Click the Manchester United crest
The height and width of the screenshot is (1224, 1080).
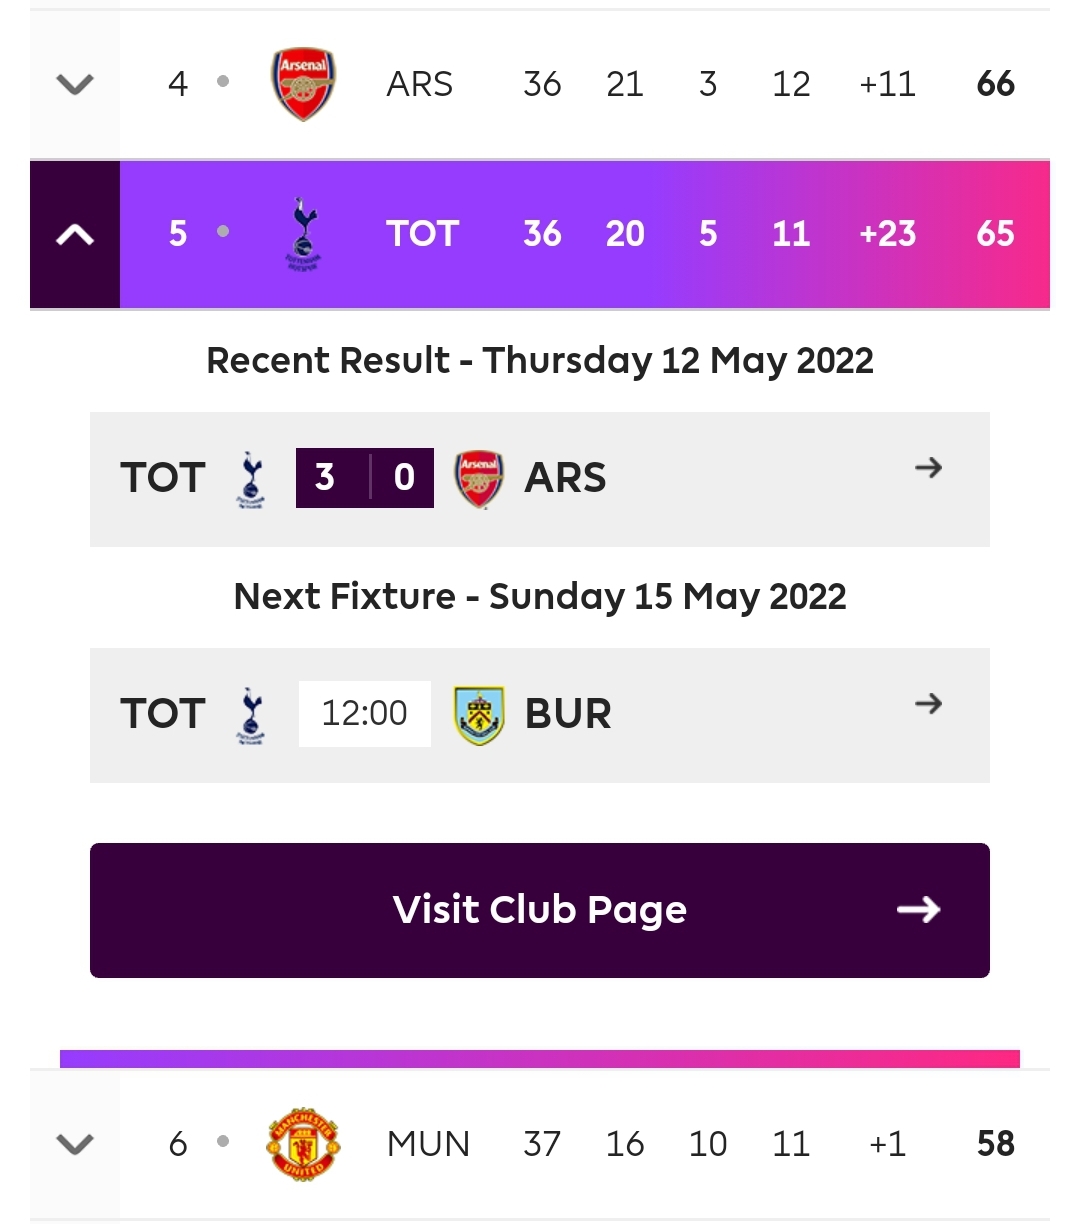[x=304, y=1143]
